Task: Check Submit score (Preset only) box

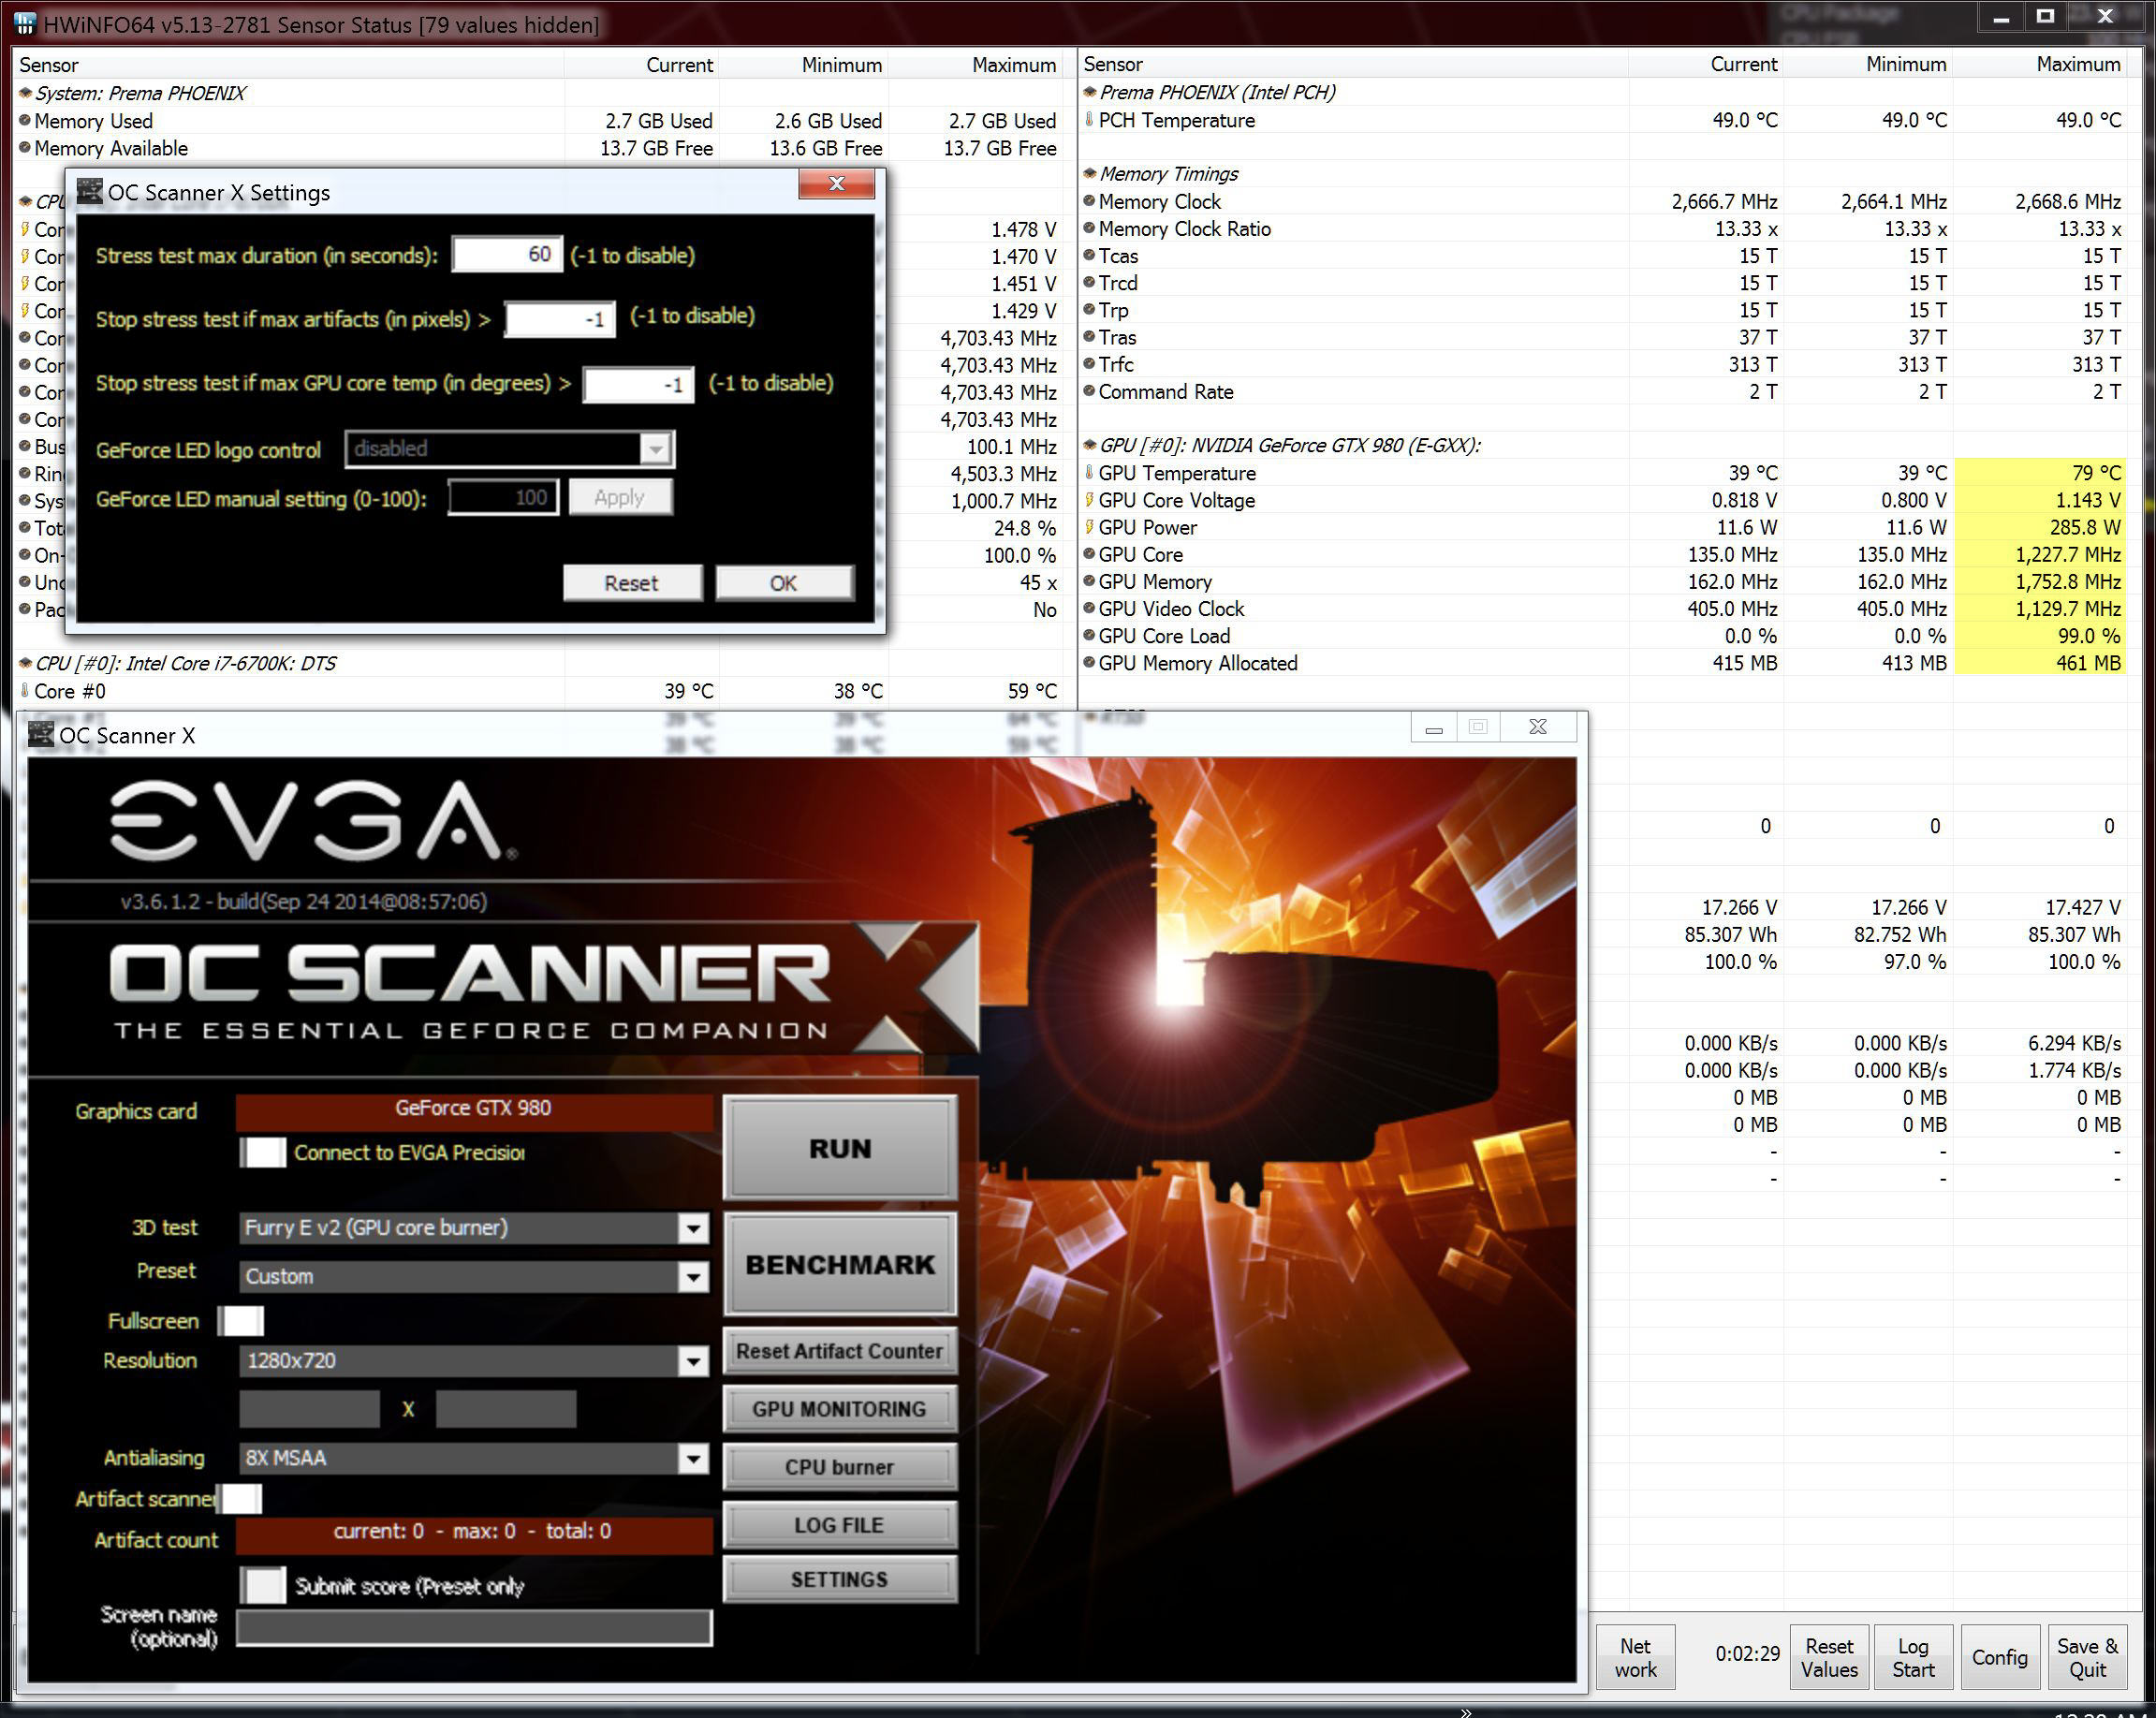Action: (264, 1585)
